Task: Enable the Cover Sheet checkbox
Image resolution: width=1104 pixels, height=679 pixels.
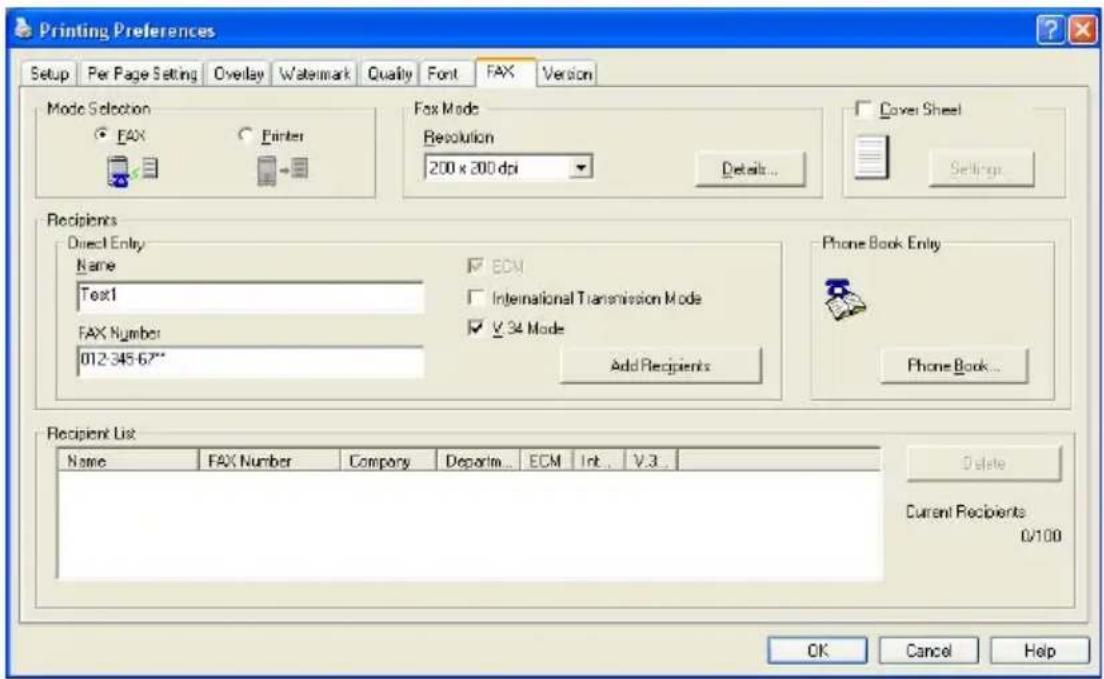Action: [862, 109]
